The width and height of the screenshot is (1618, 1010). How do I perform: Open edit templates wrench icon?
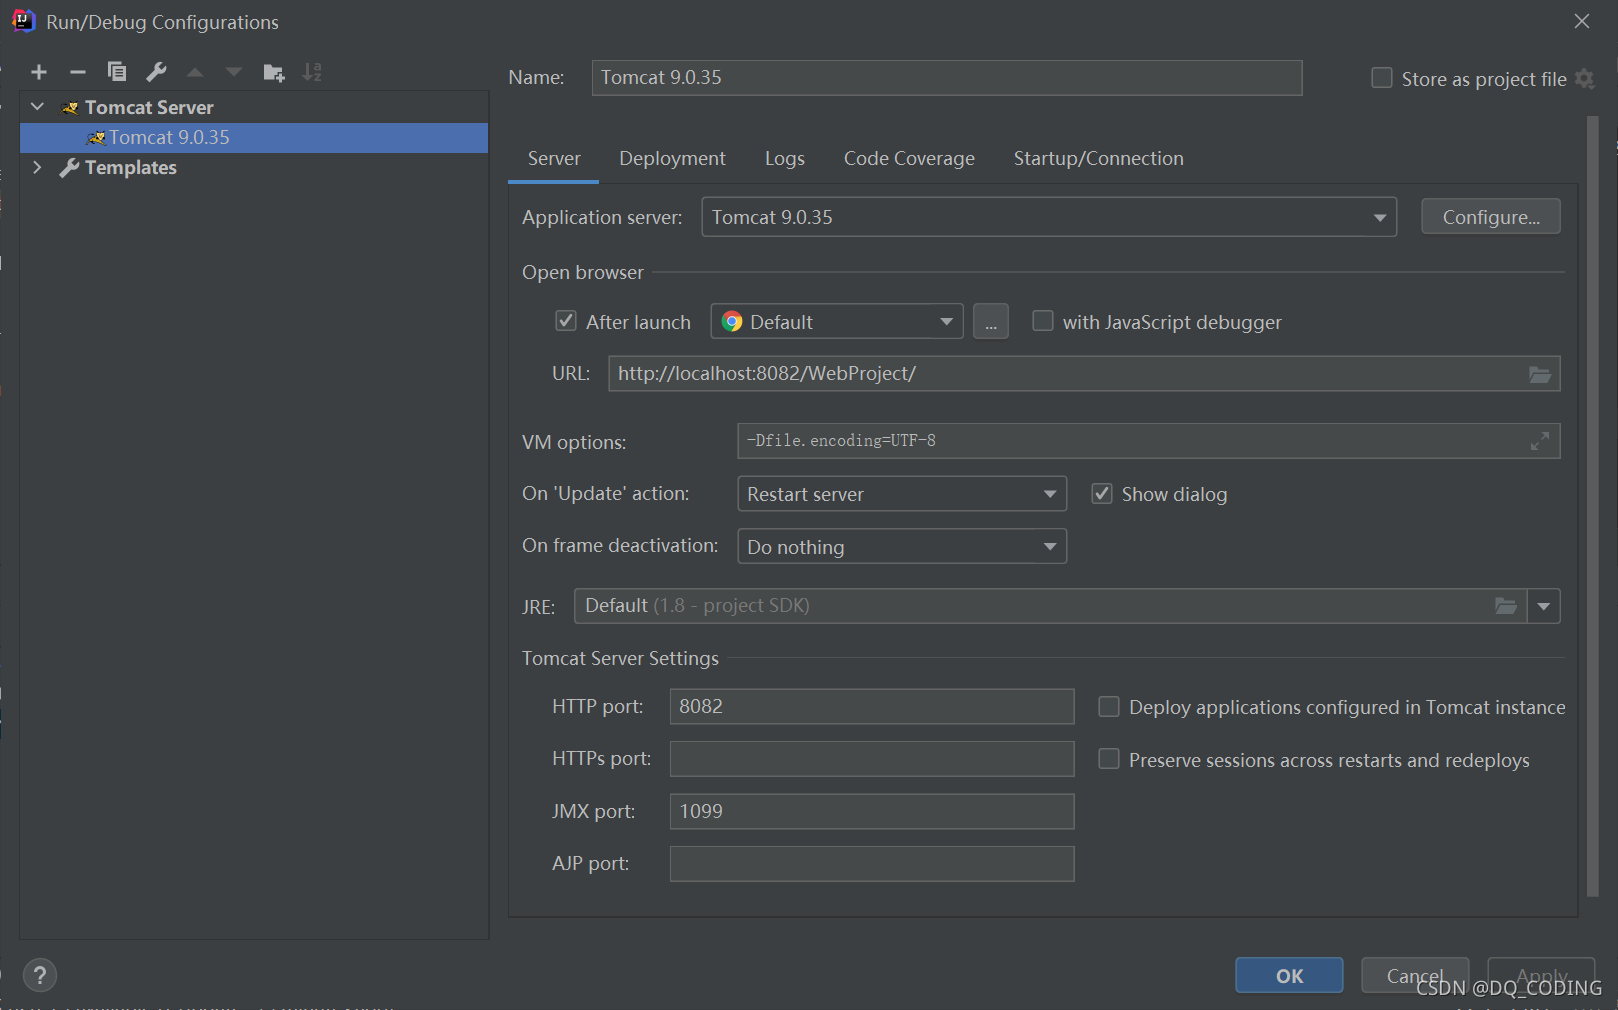[x=156, y=72]
